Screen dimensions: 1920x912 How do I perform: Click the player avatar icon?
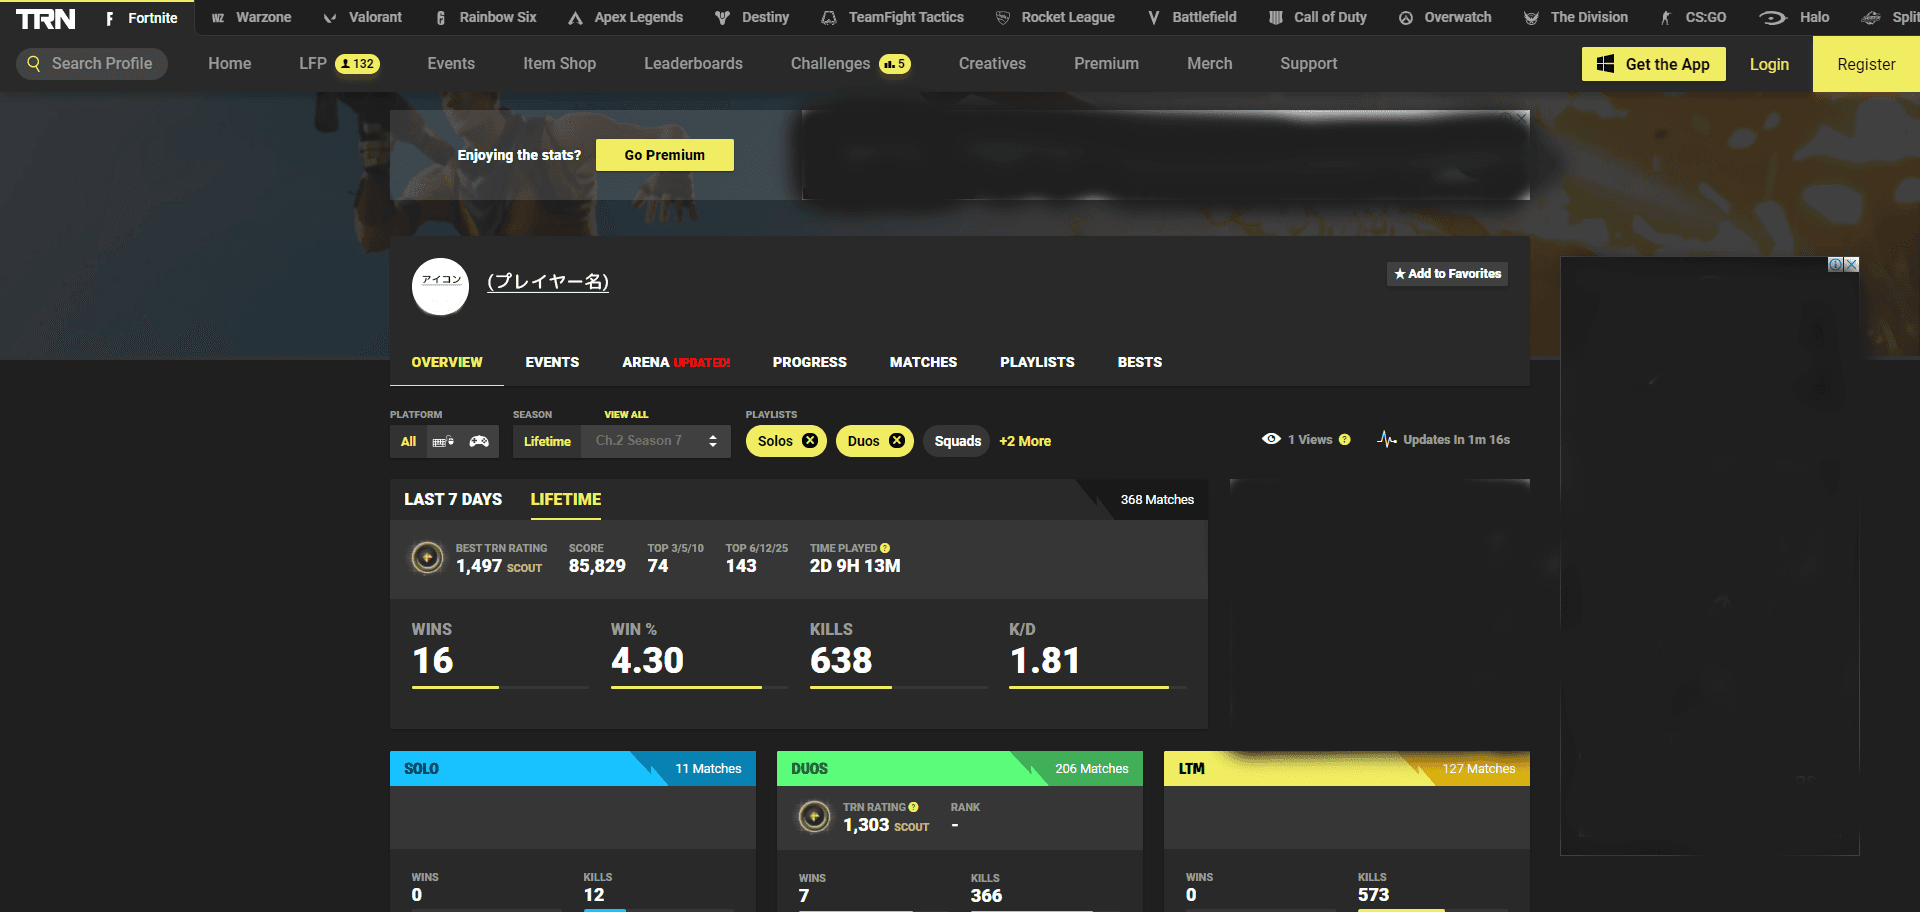coord(440,286)
